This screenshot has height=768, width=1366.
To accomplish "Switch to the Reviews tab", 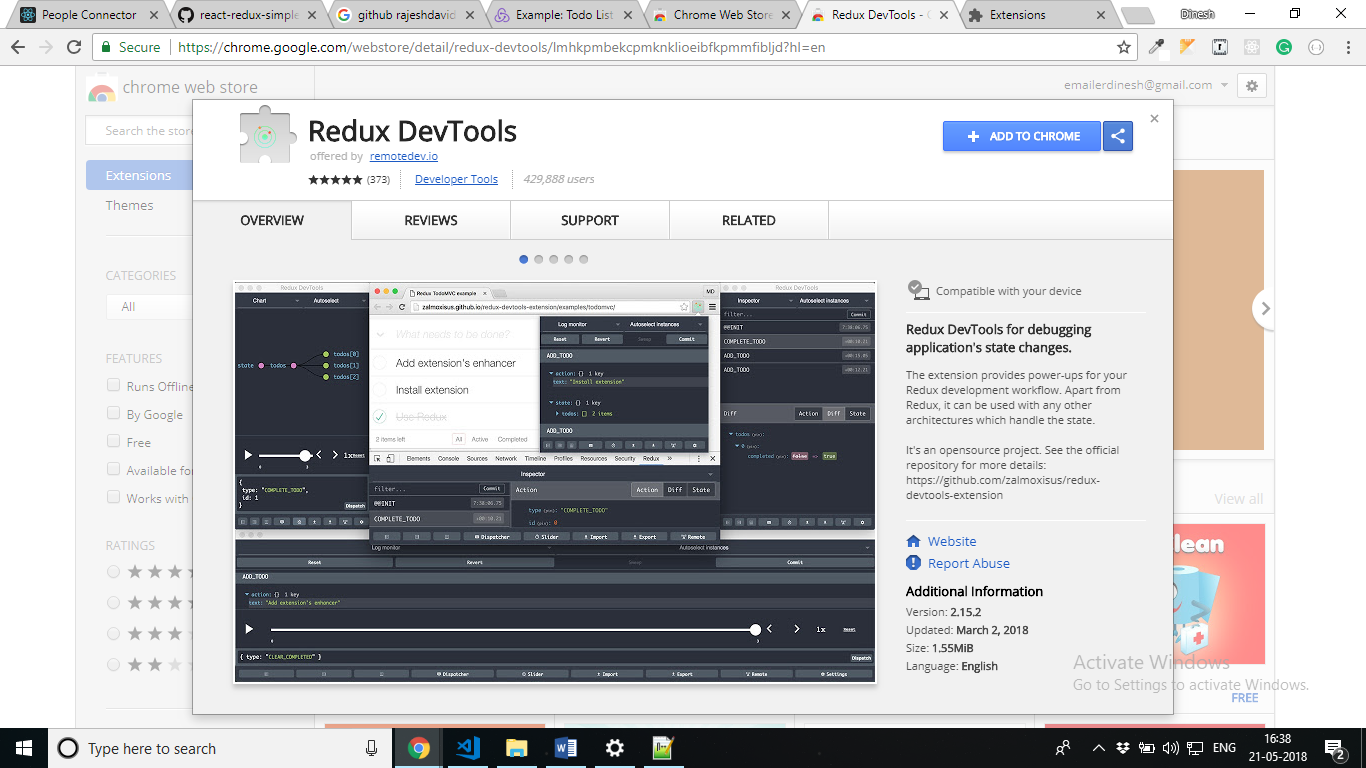I will tap(430, 220).
